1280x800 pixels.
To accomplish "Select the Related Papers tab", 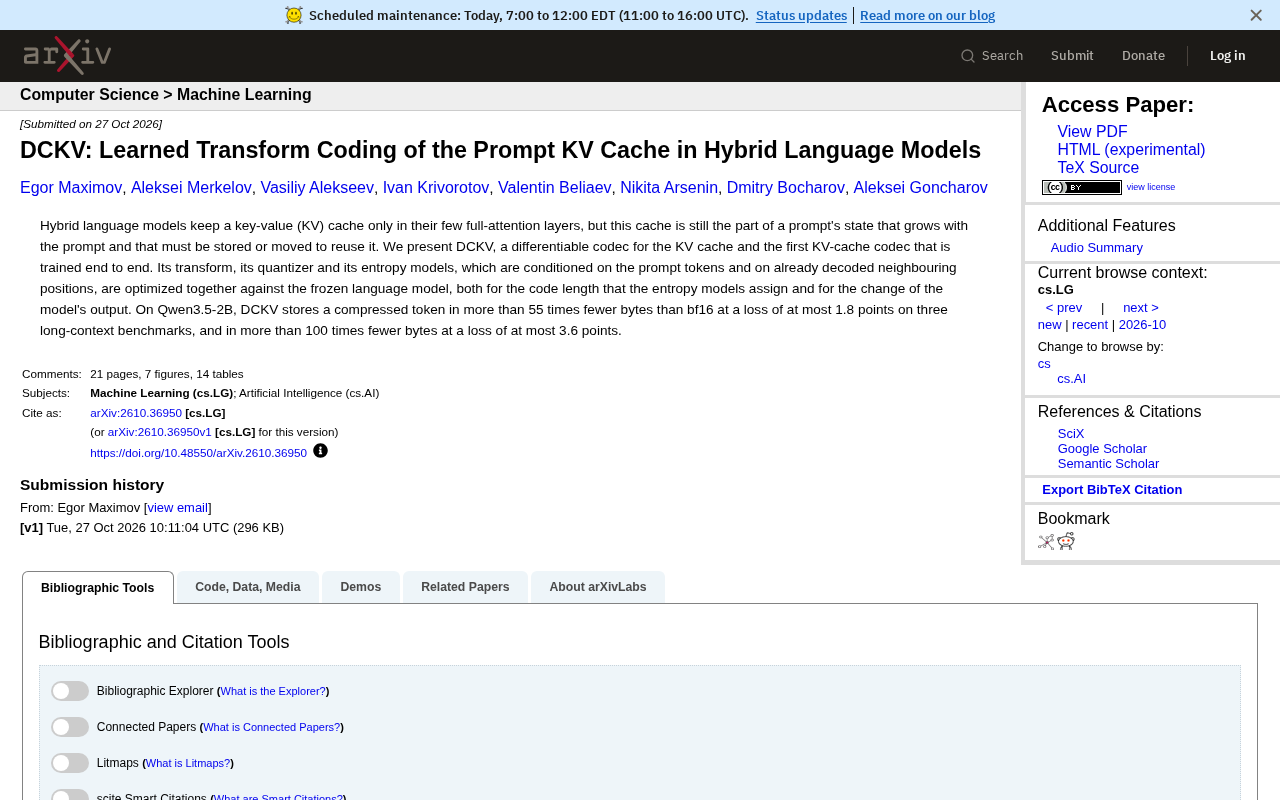I will click(465, 587).
